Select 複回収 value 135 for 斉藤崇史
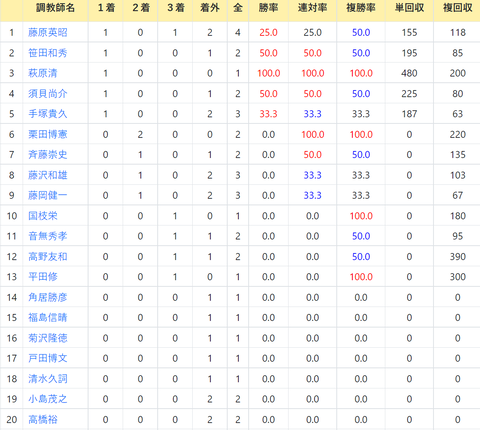 pos(458,155)
